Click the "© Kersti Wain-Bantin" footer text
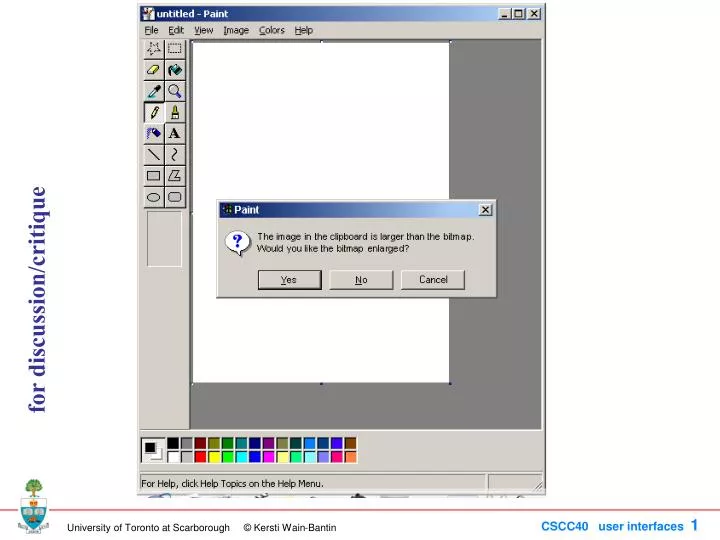 (x=290, y=528)
